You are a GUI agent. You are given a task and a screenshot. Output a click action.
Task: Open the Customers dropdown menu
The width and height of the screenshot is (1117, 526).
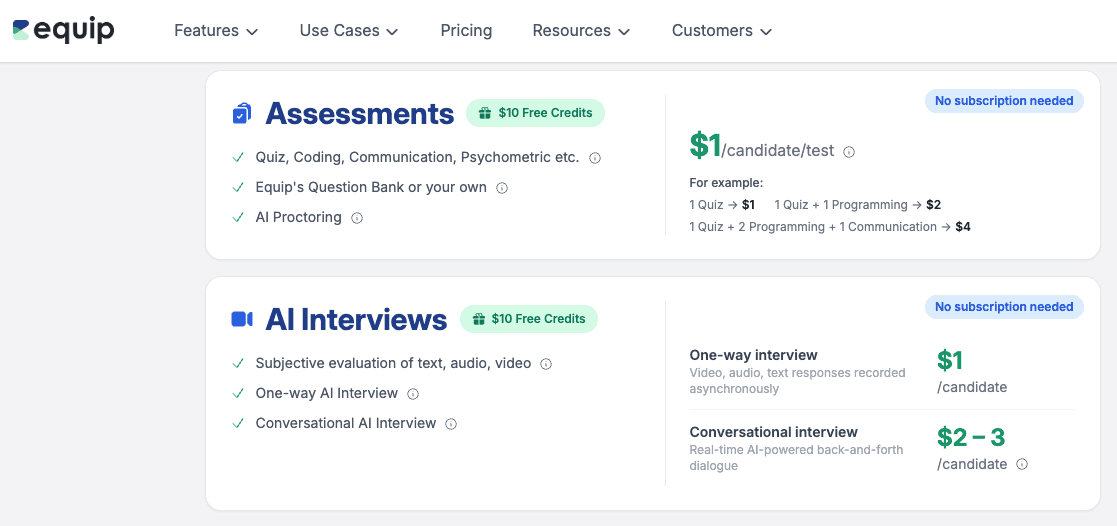click(x=722, y=31)
